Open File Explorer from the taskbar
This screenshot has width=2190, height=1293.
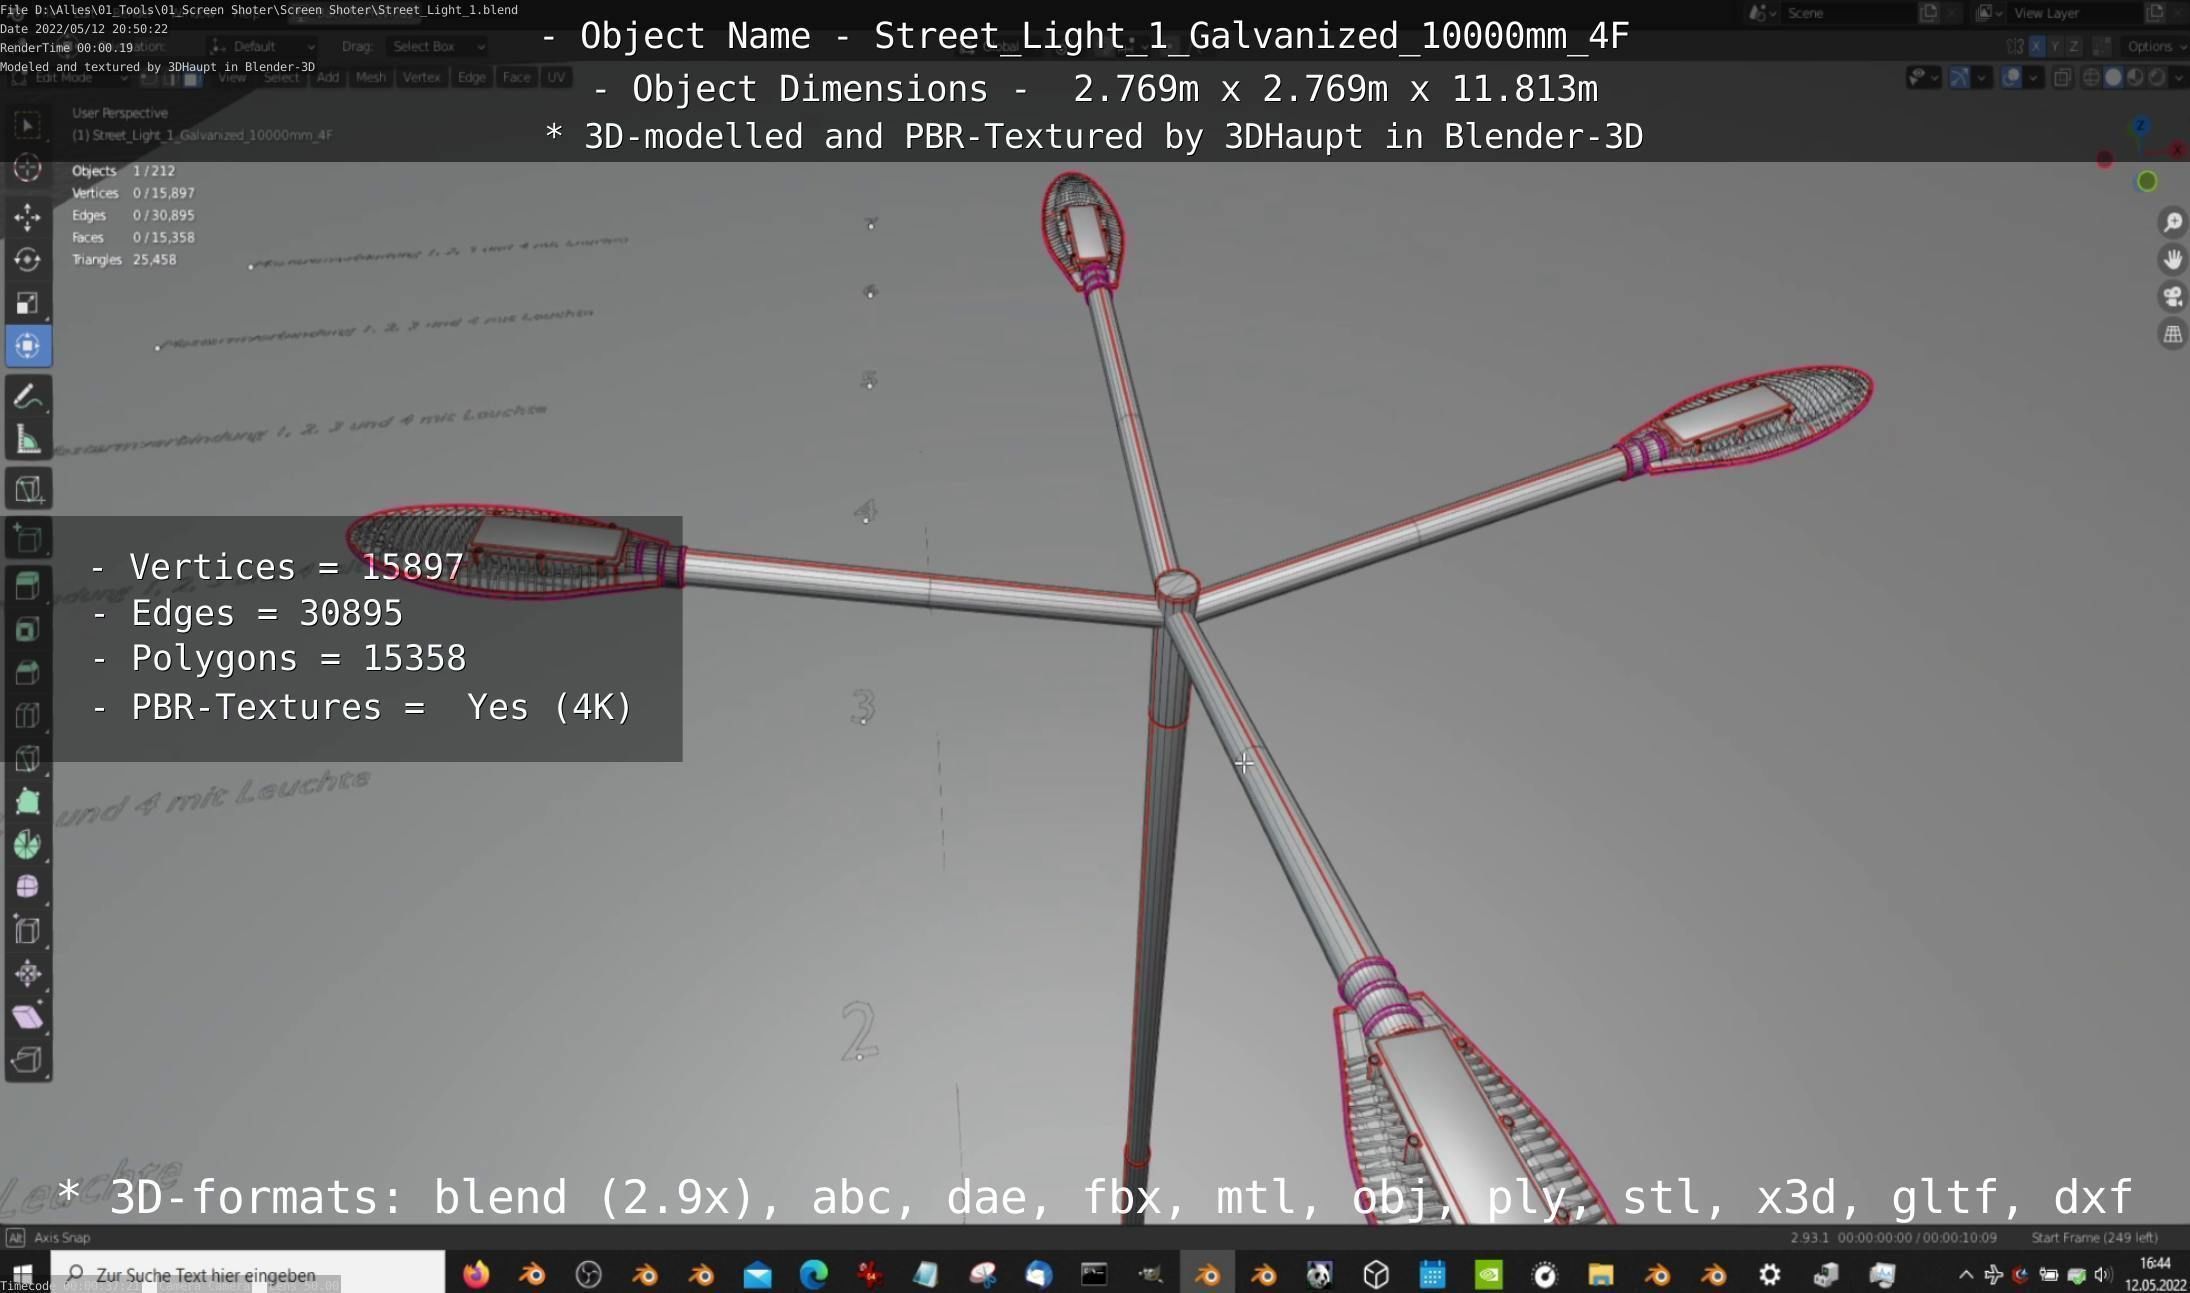(1601, 1274)
